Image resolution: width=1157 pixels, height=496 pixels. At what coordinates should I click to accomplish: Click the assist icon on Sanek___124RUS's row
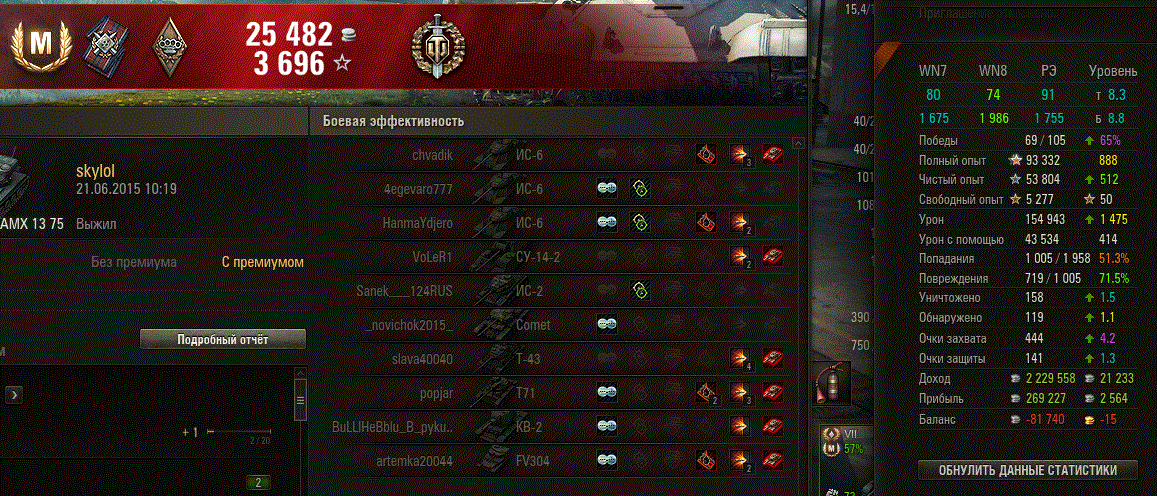tap(640, 290)
